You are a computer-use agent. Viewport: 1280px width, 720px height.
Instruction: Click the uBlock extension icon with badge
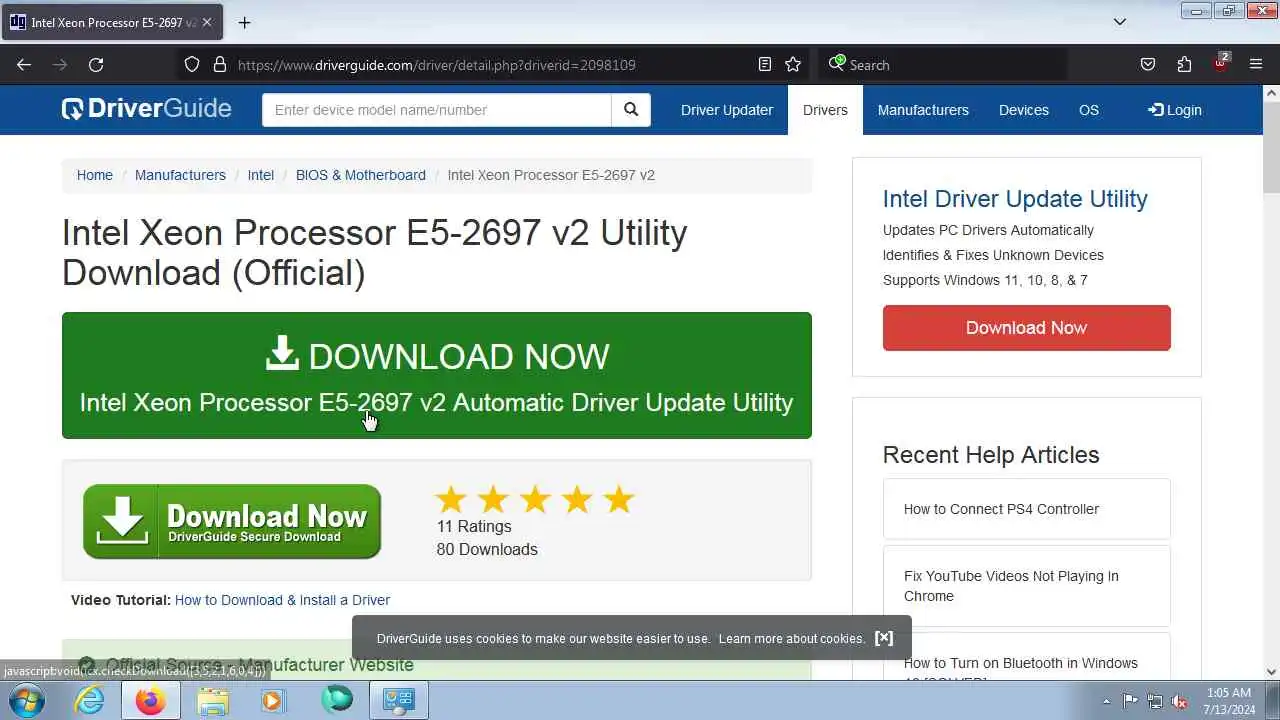coord(1221,63)
